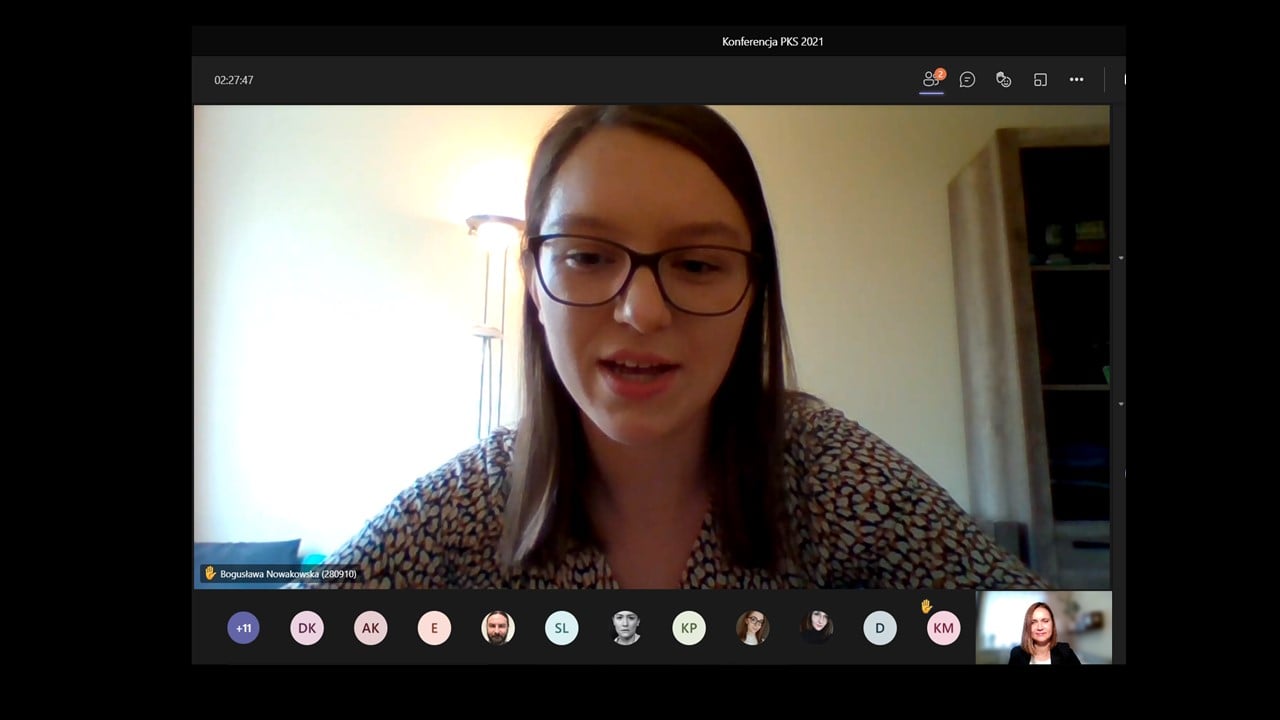The width and height of the screenshot is (1280, 720).
Task: Select the DK participant avatar
Action: coord(307,628)
